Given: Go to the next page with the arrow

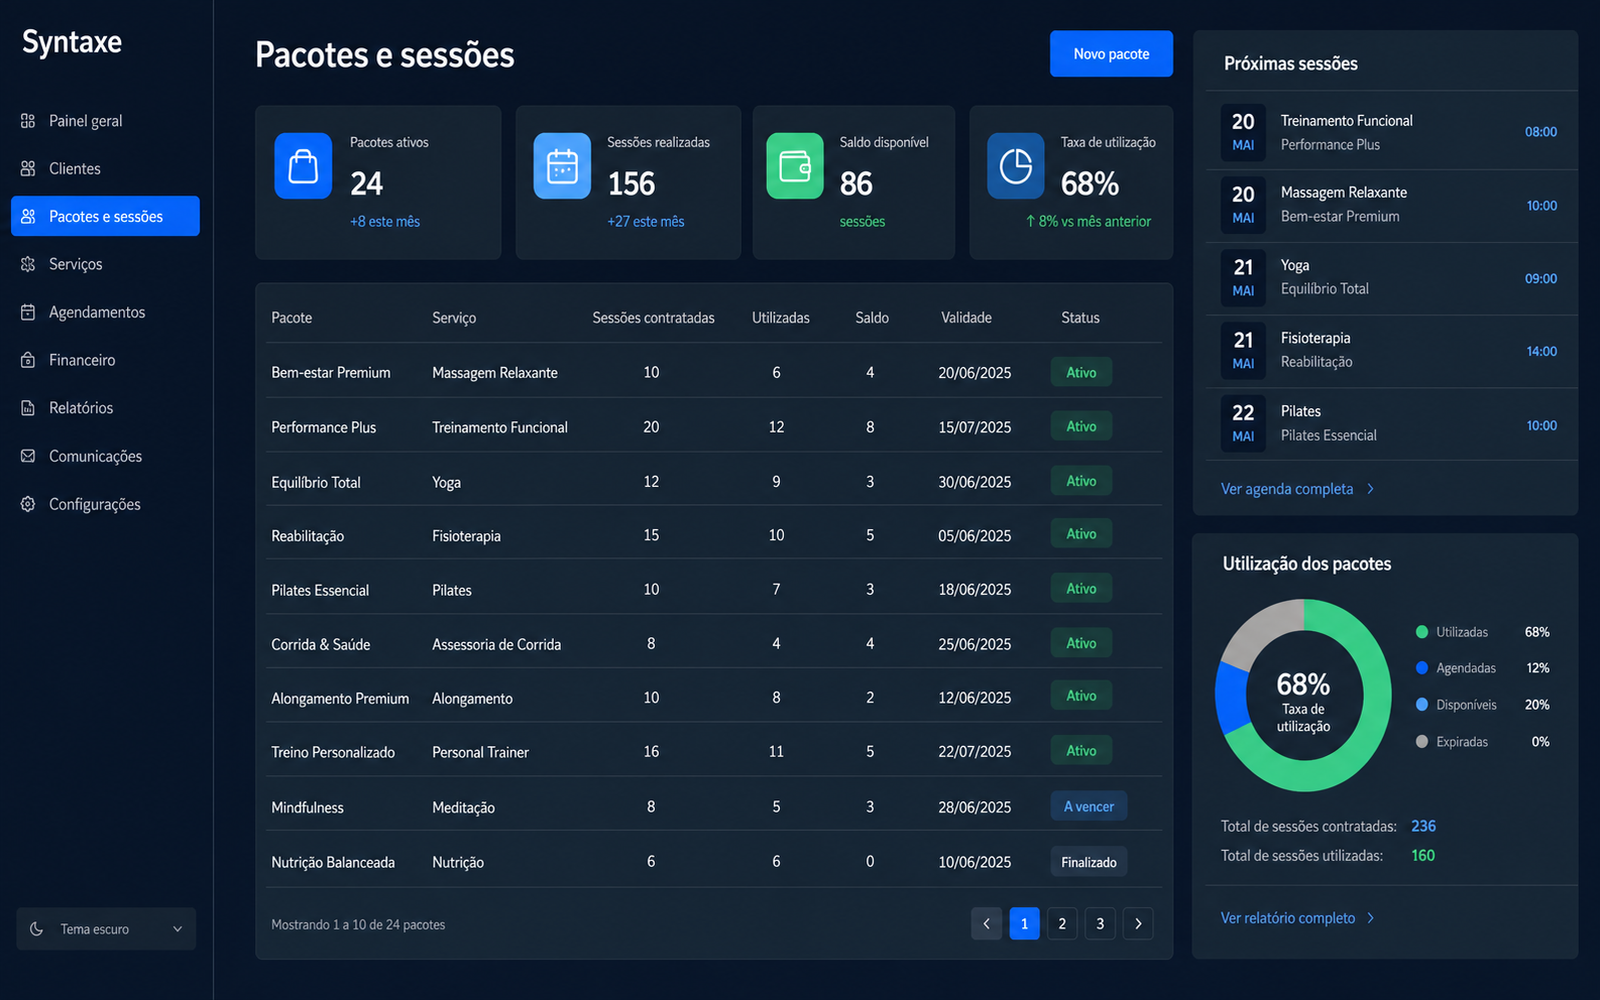Looking at the screenshot, I should click(1138, 924).
